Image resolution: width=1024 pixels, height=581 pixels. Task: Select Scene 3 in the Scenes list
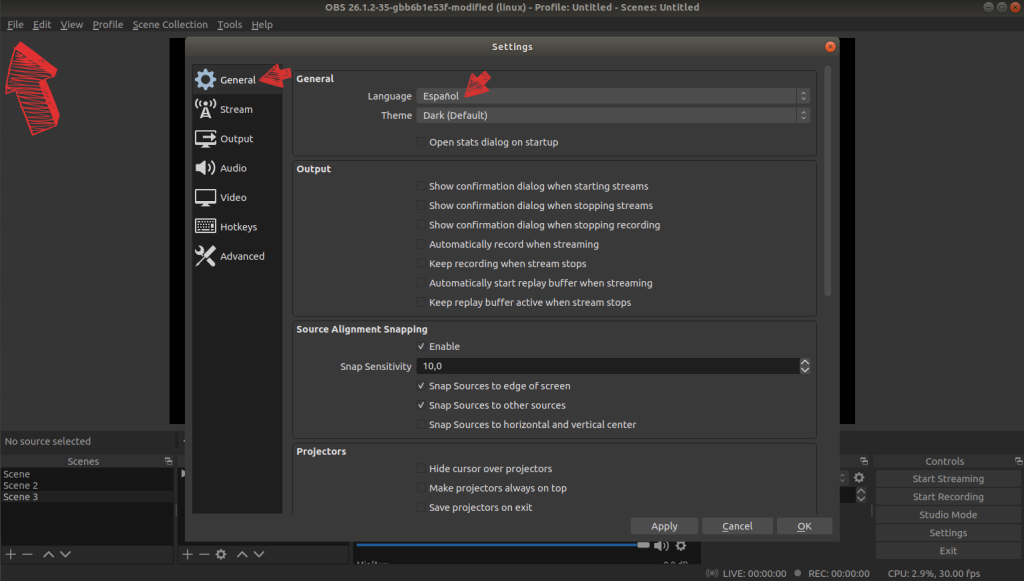[x=87, y=497]
